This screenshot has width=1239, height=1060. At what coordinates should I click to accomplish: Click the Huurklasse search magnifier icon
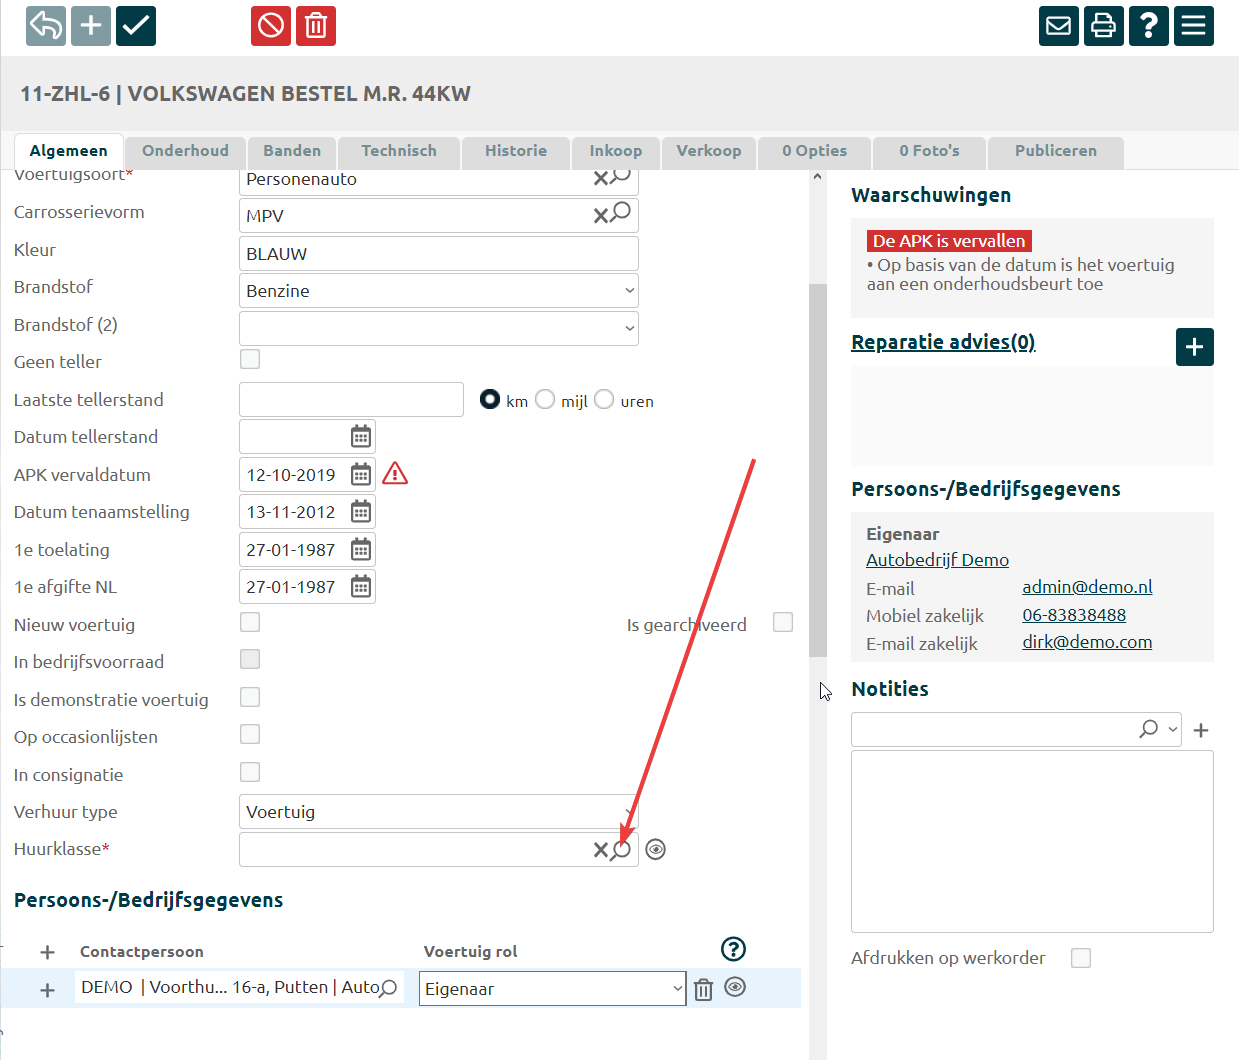pos(622,849)
